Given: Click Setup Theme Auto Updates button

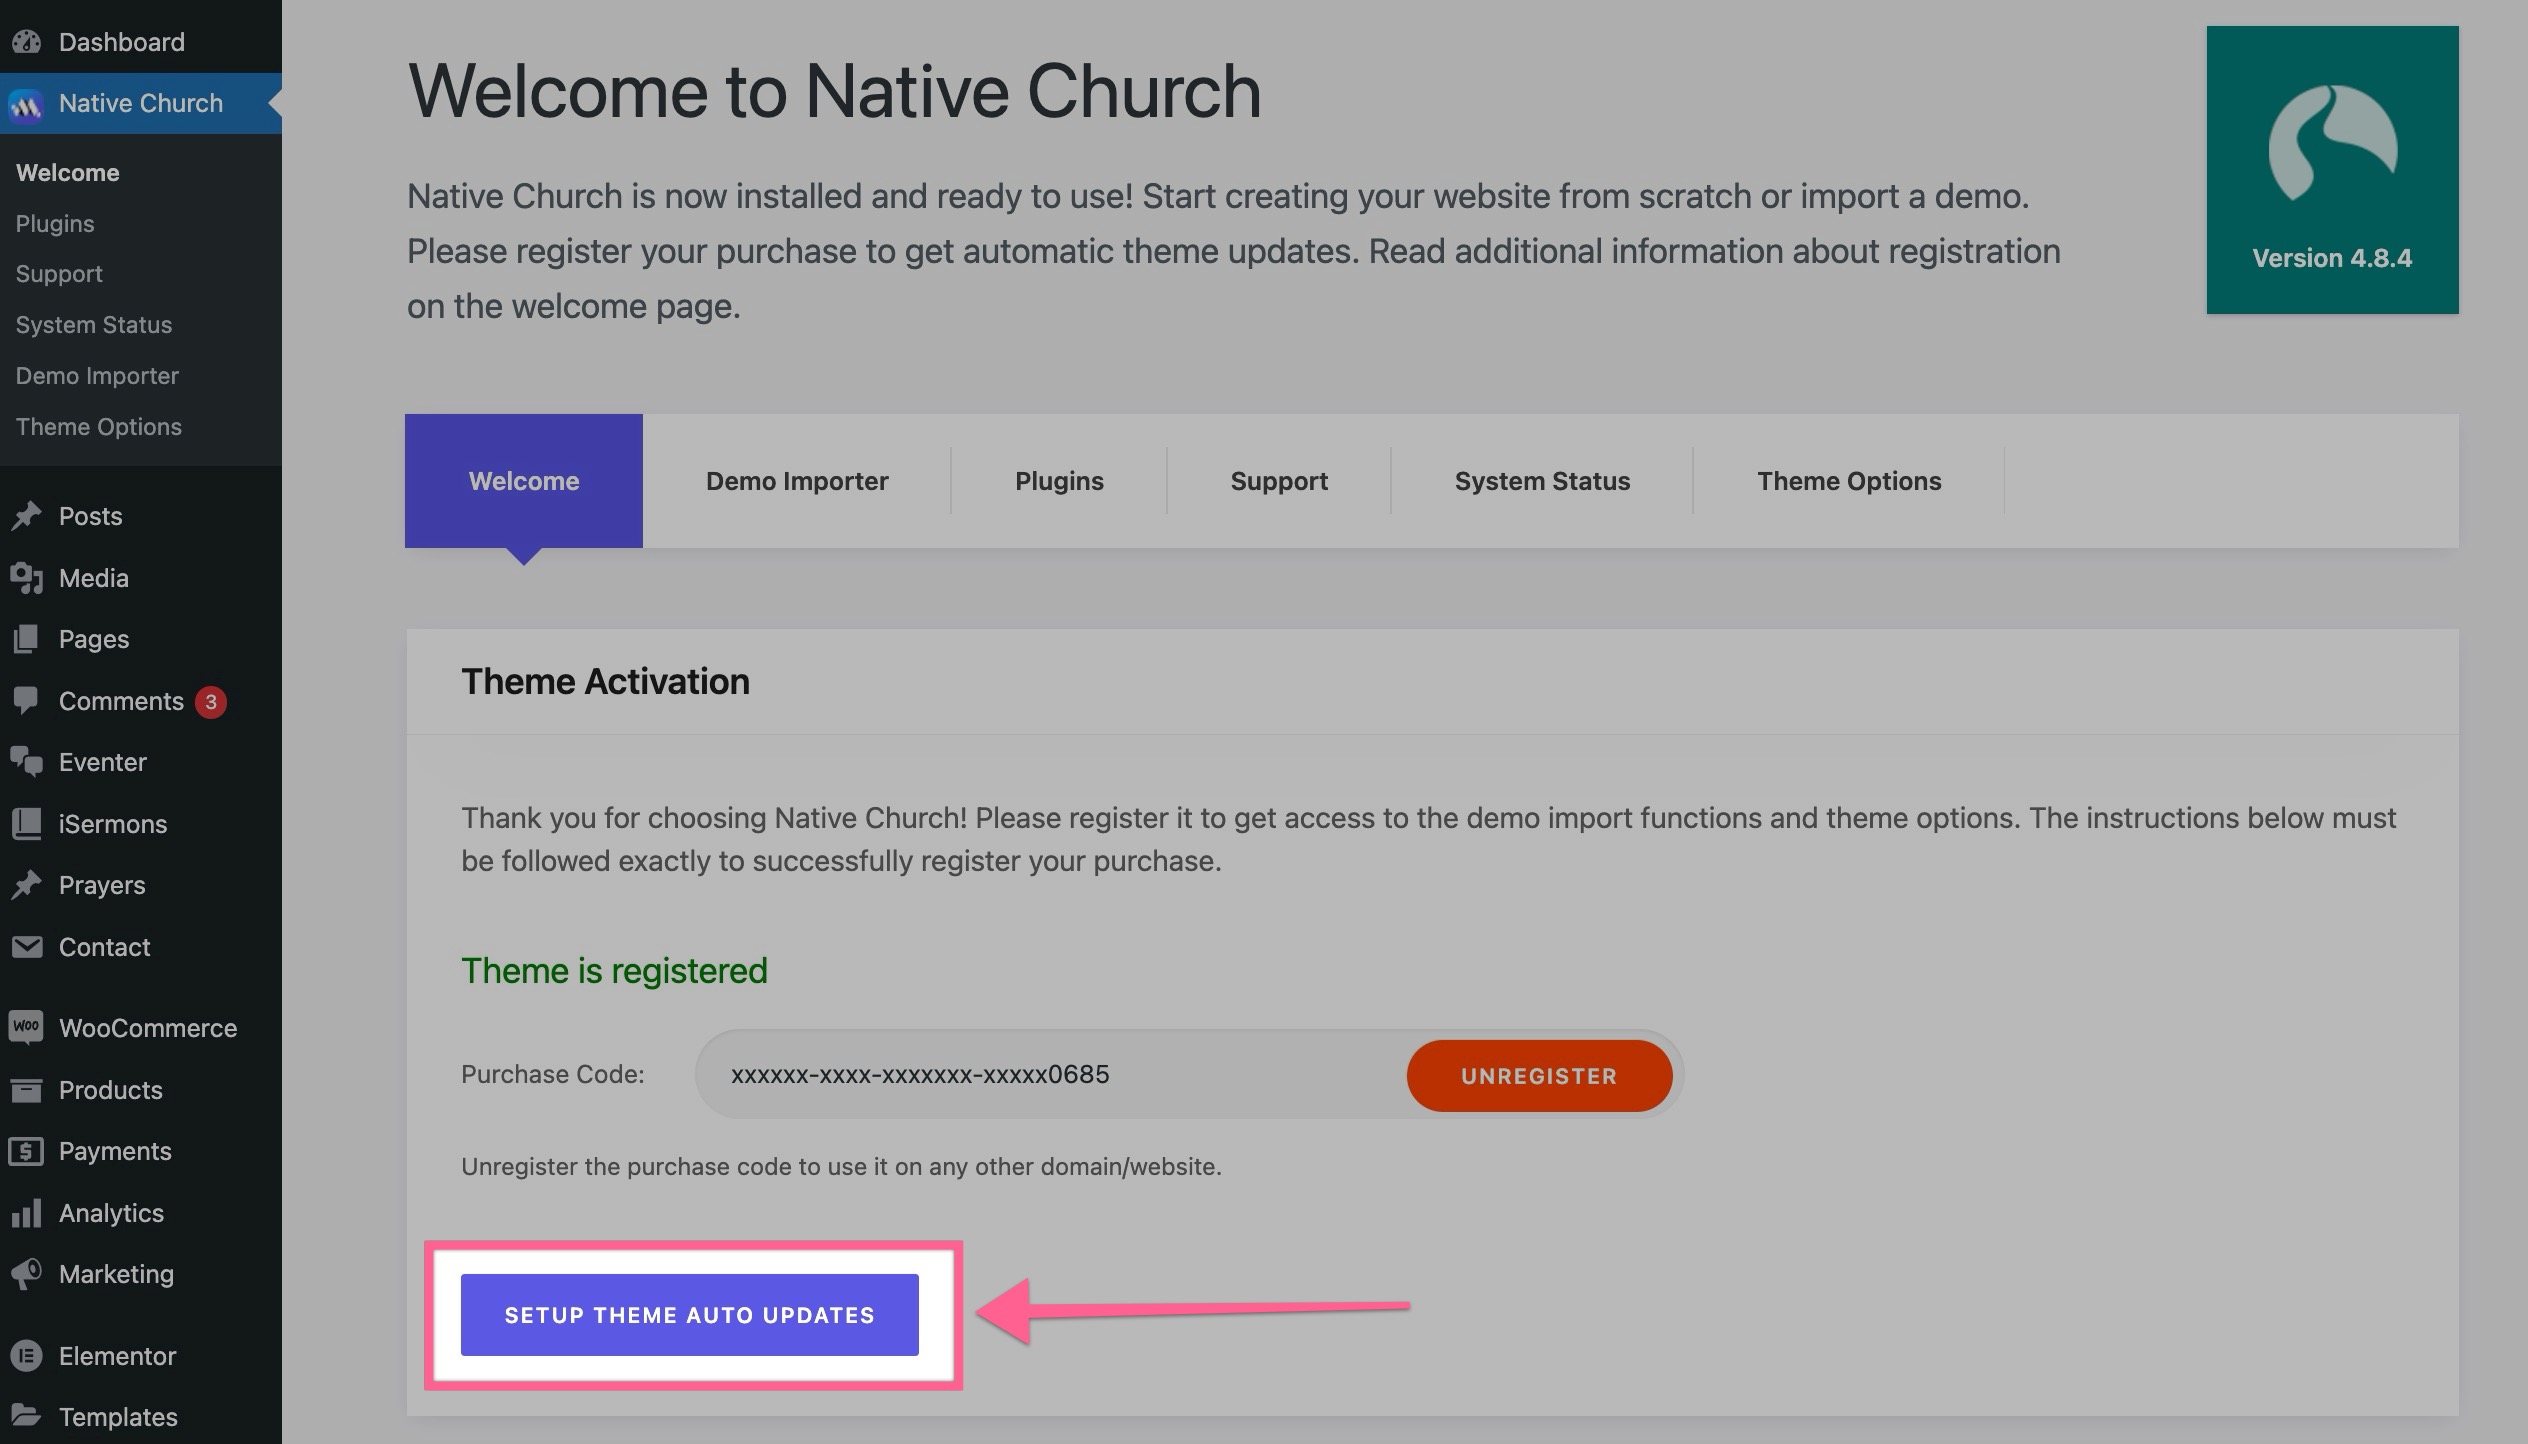Looking at the screenshot, I should (x=689, y=1315).
